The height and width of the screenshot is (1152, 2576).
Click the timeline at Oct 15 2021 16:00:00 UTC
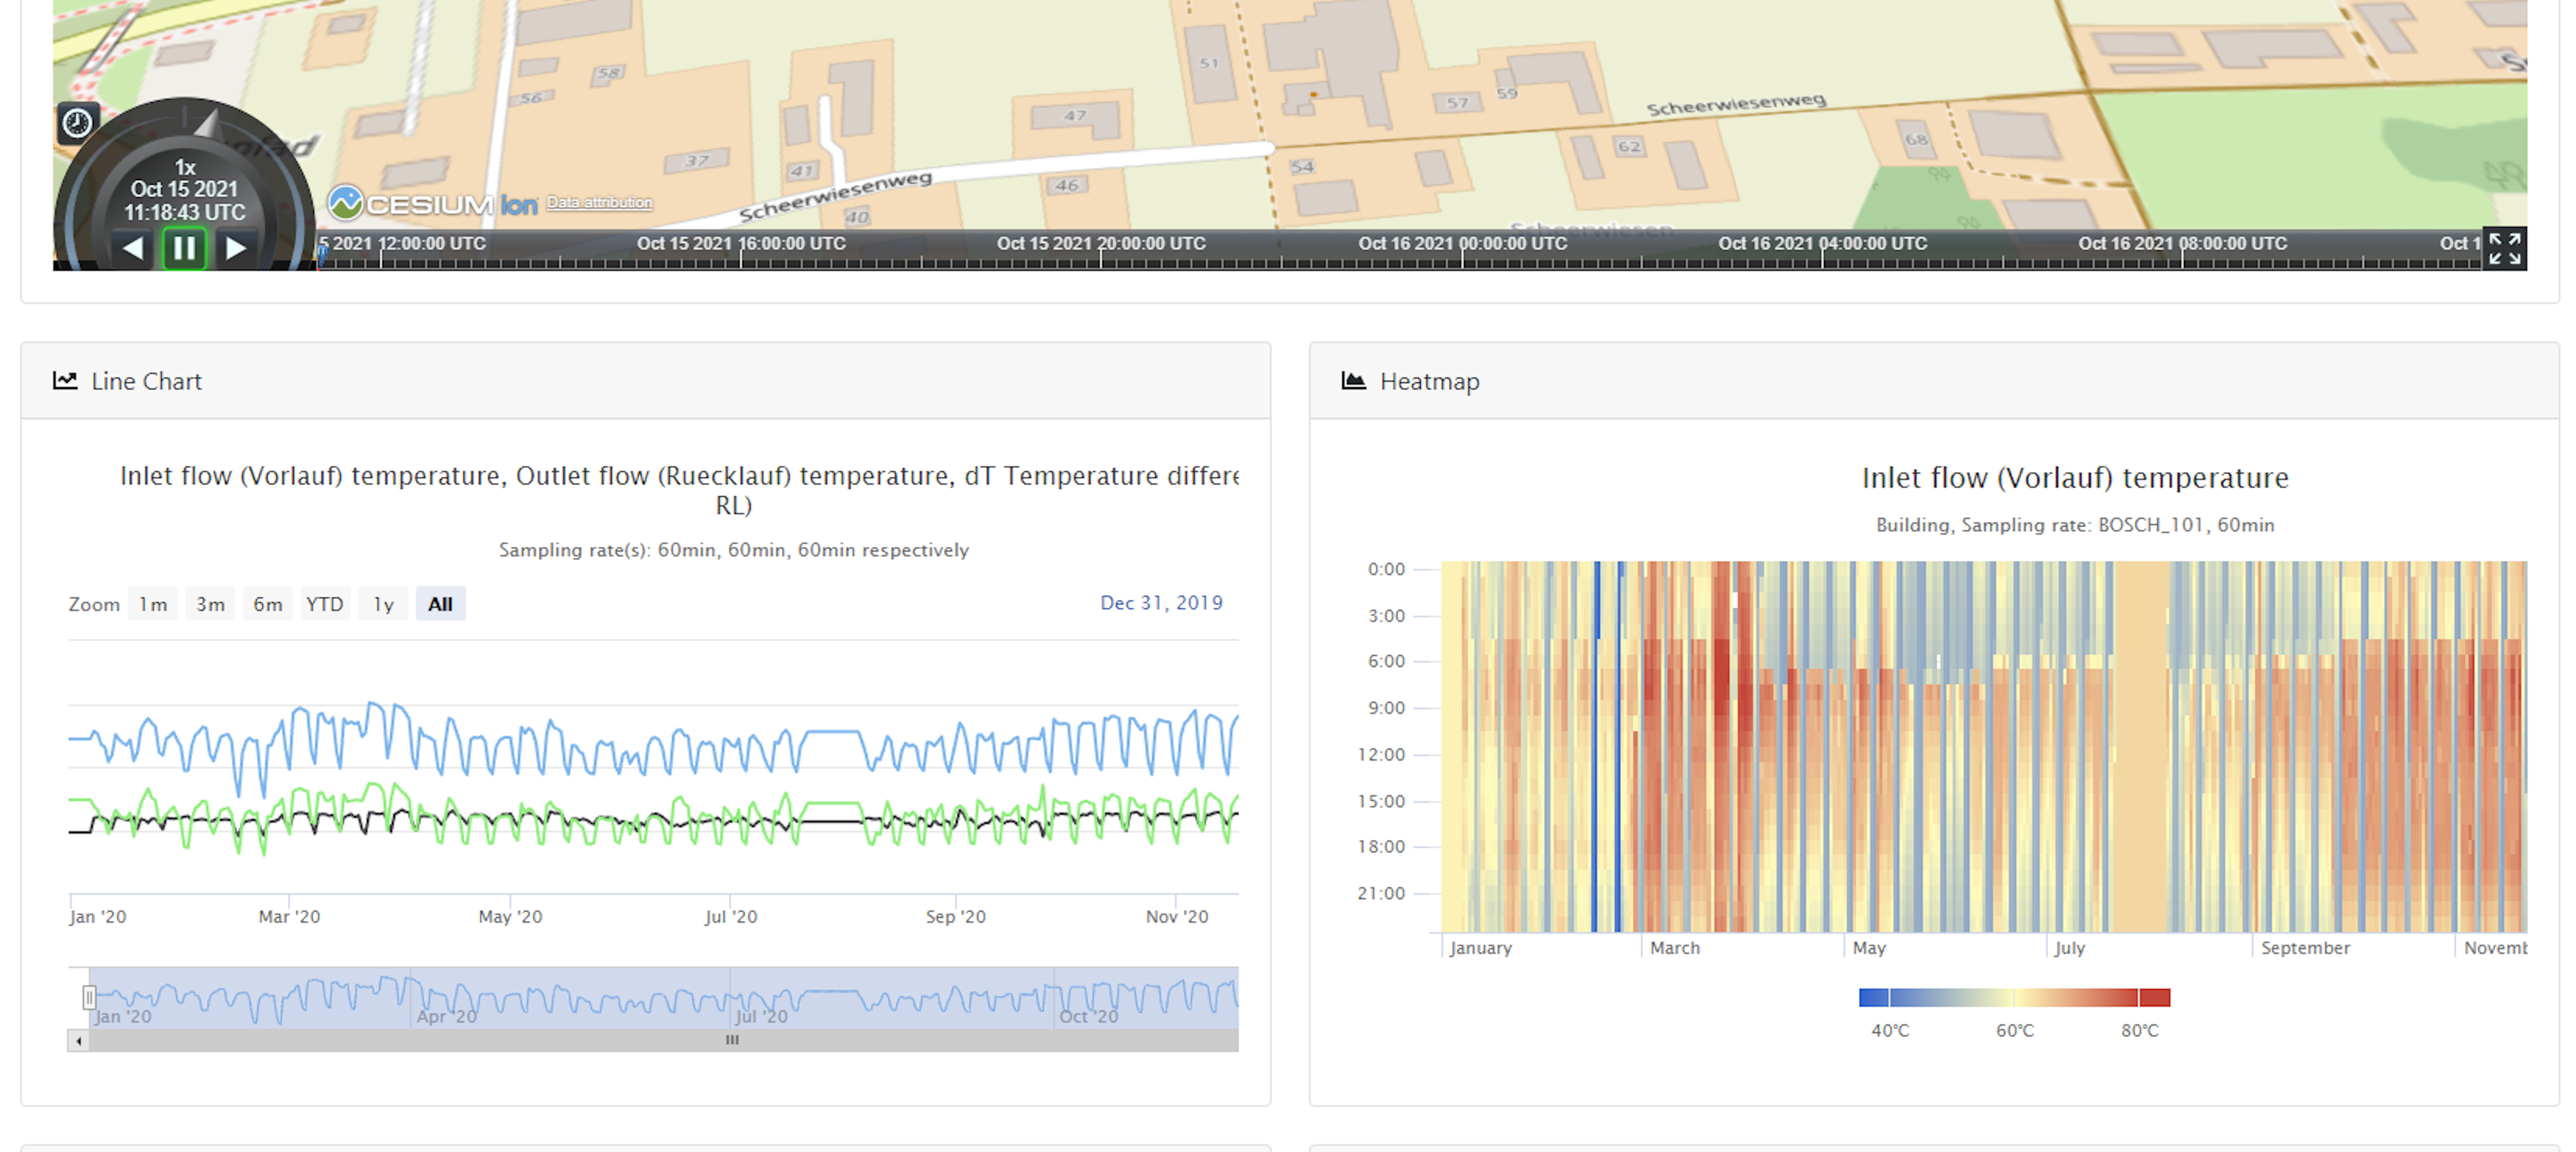click(x=741, y=244)
